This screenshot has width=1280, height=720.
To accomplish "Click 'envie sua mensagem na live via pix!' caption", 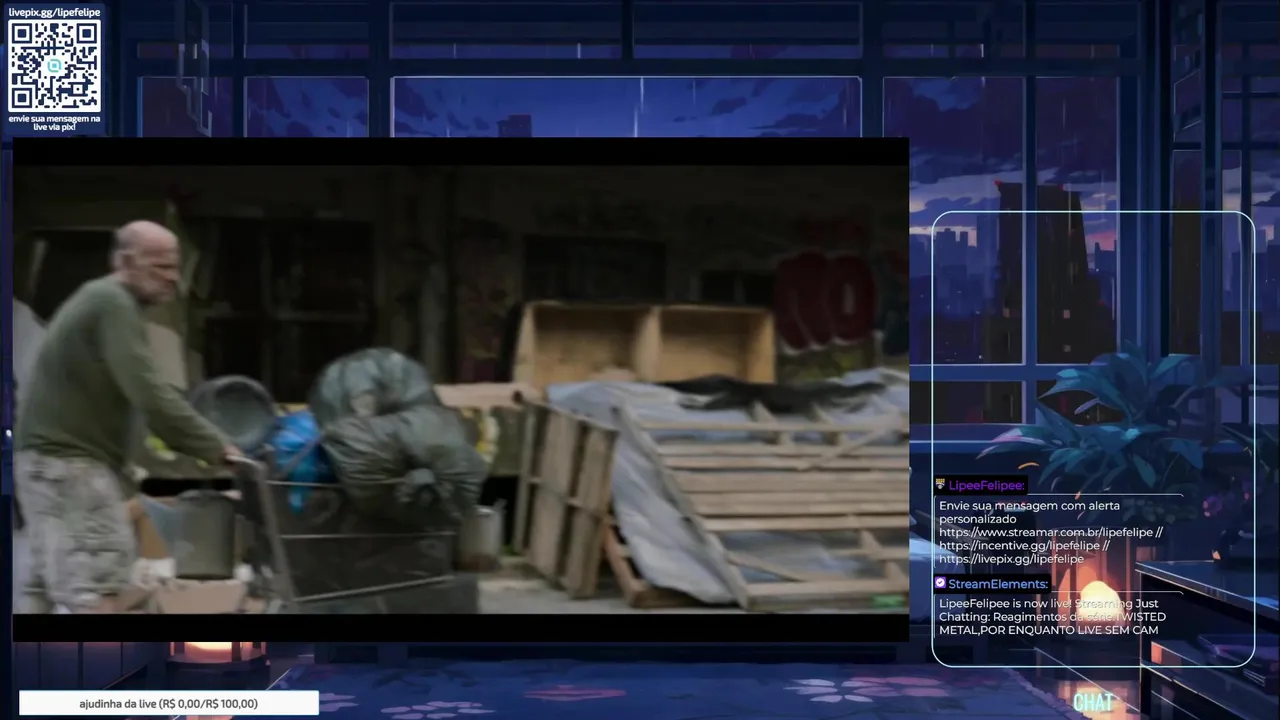I will pyautogui.click(x=54, y=122).
